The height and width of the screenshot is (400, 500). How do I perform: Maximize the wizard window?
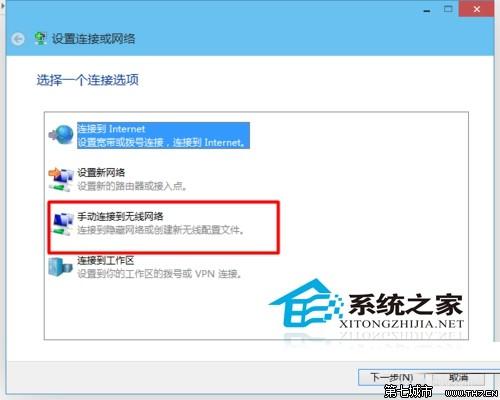(448, 9)
